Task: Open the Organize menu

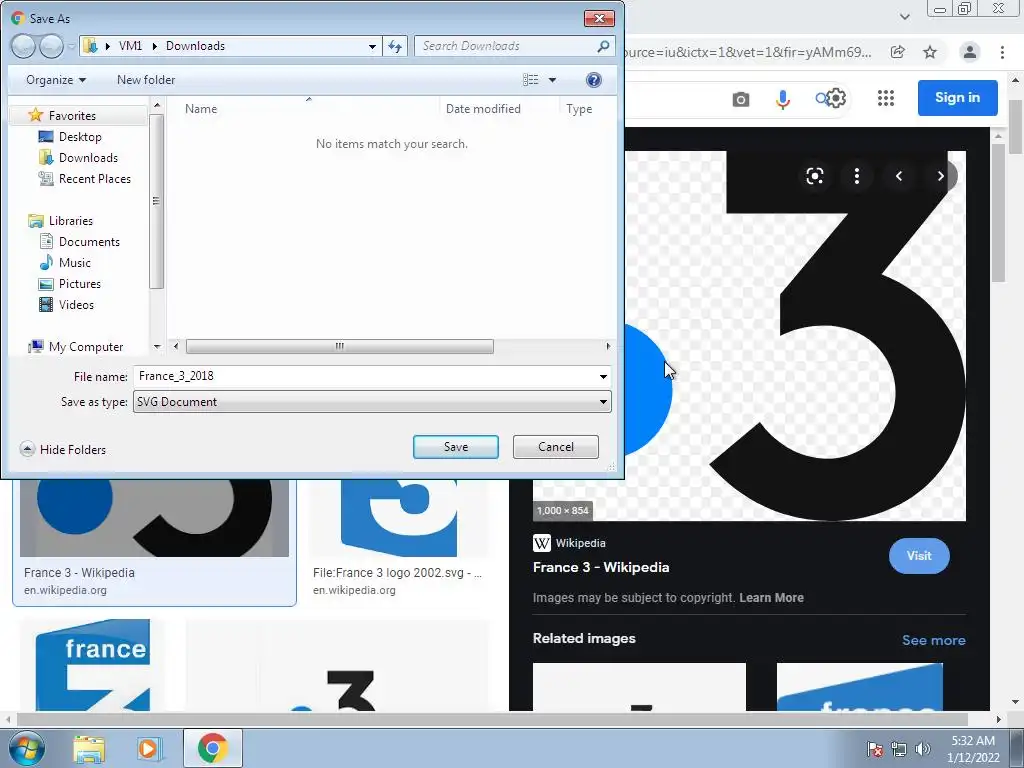Action: pyautogui.click(x=56, y=80)
